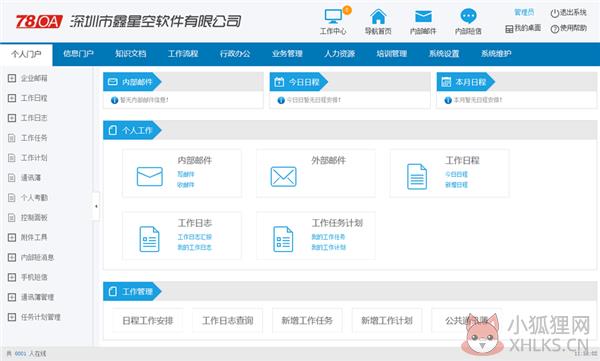Click 暂无内部邮件信息 notice text
Image resolution: width=600 pixels, height=361 pixels.
pos(144,100)
